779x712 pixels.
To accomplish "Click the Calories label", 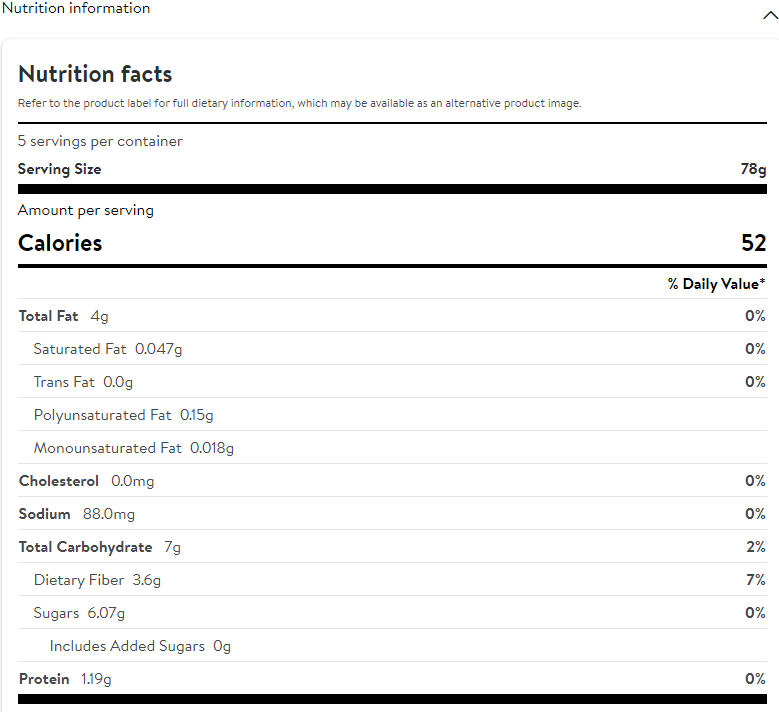I will point(60,243).
